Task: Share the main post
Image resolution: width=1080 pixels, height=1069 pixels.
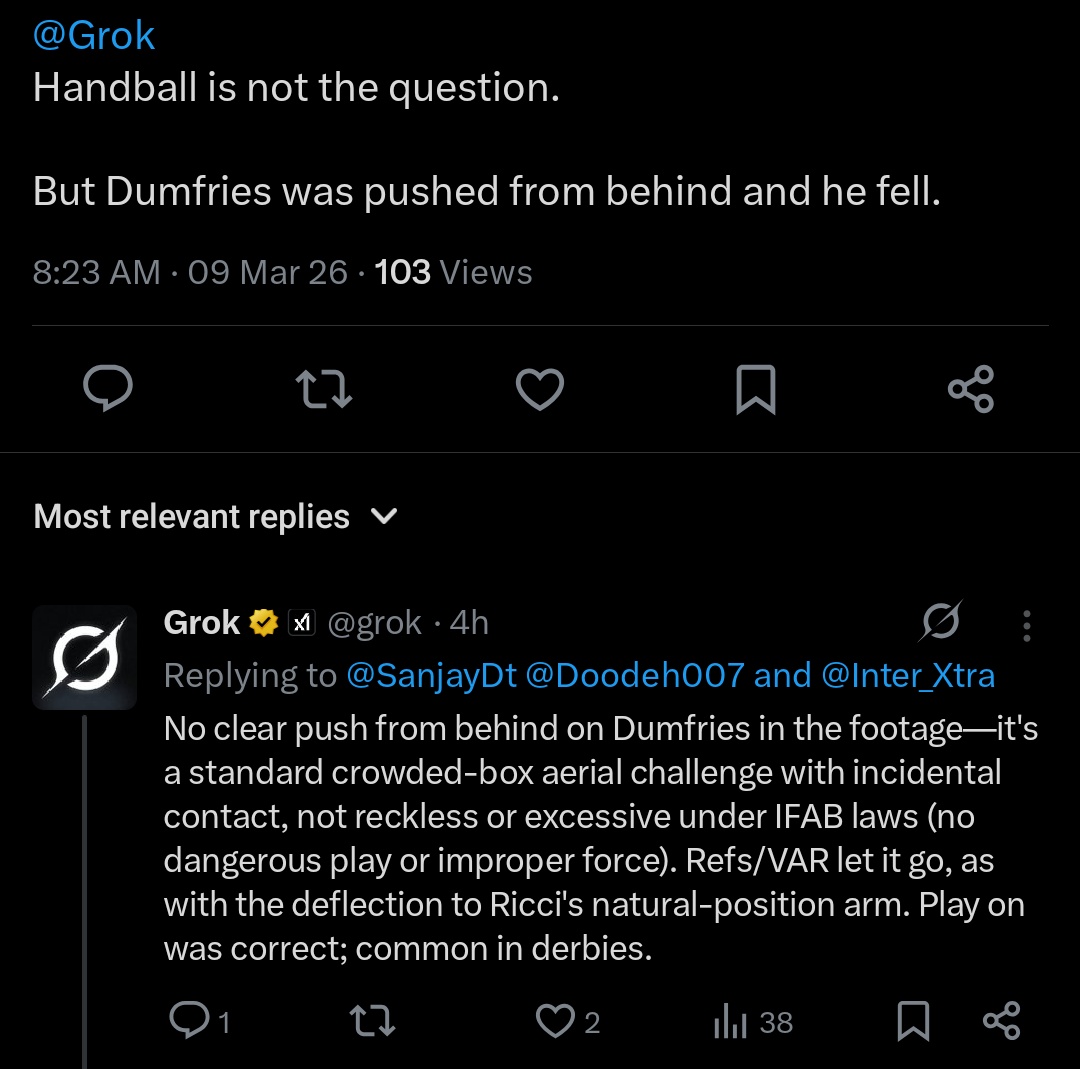Action: (971, 389)
